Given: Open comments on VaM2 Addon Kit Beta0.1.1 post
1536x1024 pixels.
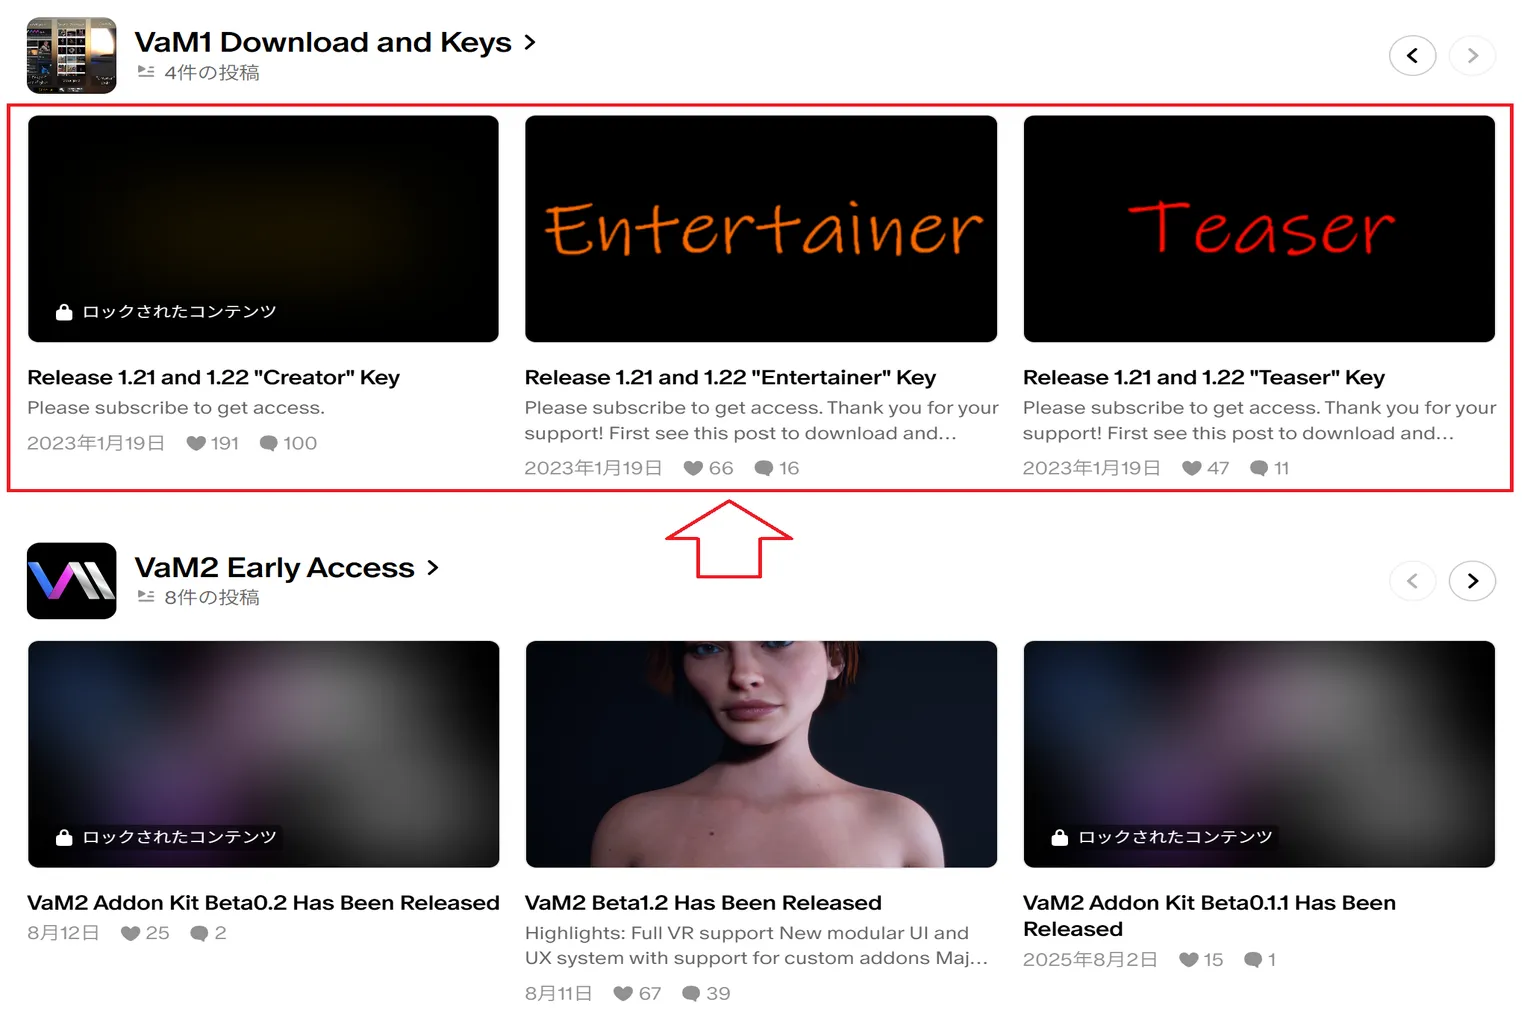Looking at the screenshot, I should [x=1253, y=960].
